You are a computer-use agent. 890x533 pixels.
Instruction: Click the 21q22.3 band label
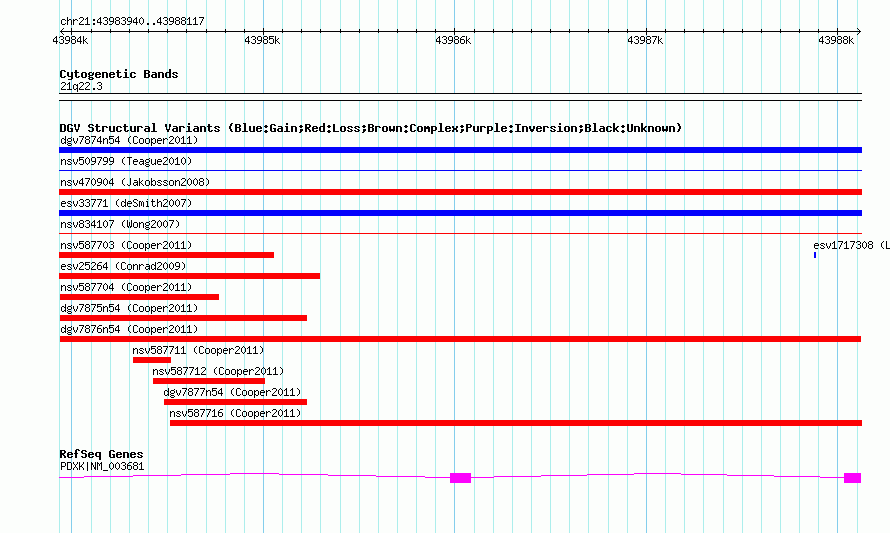[81, 86]
